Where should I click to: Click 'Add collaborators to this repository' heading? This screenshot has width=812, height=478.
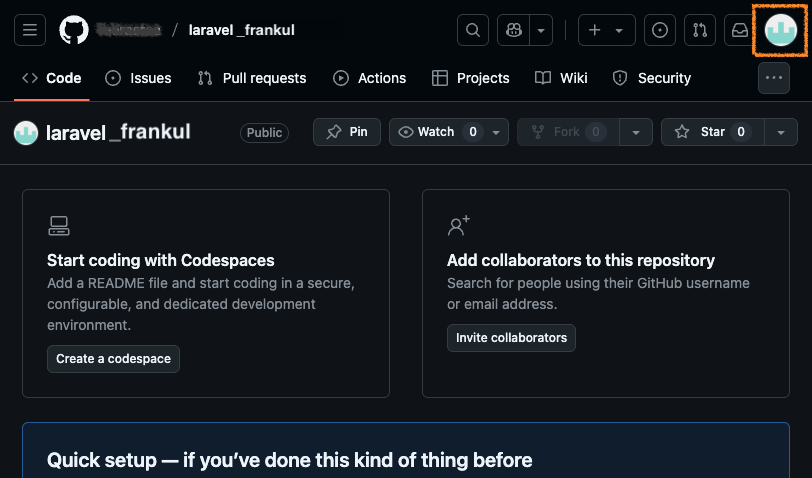581,260
